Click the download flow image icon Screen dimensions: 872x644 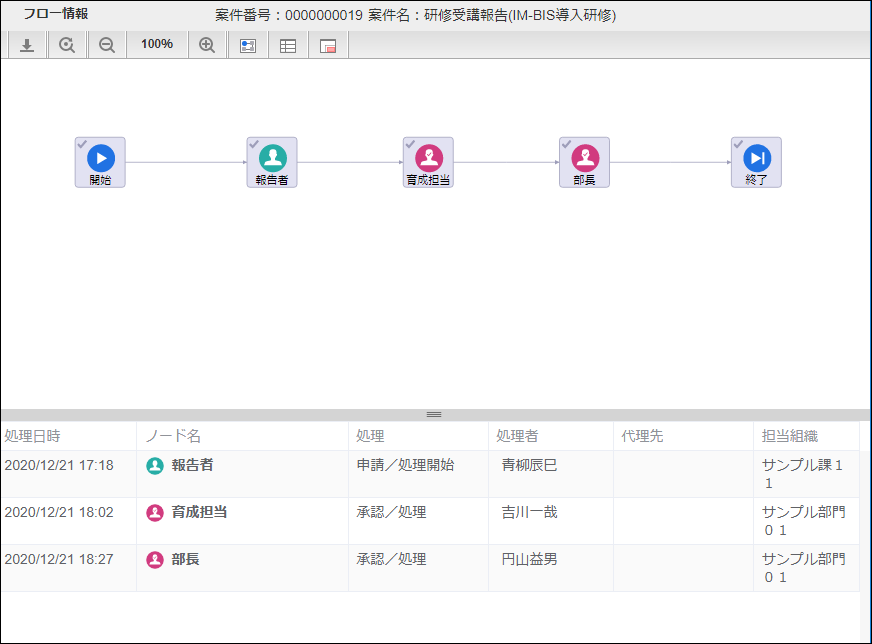(x=27, y=45)
